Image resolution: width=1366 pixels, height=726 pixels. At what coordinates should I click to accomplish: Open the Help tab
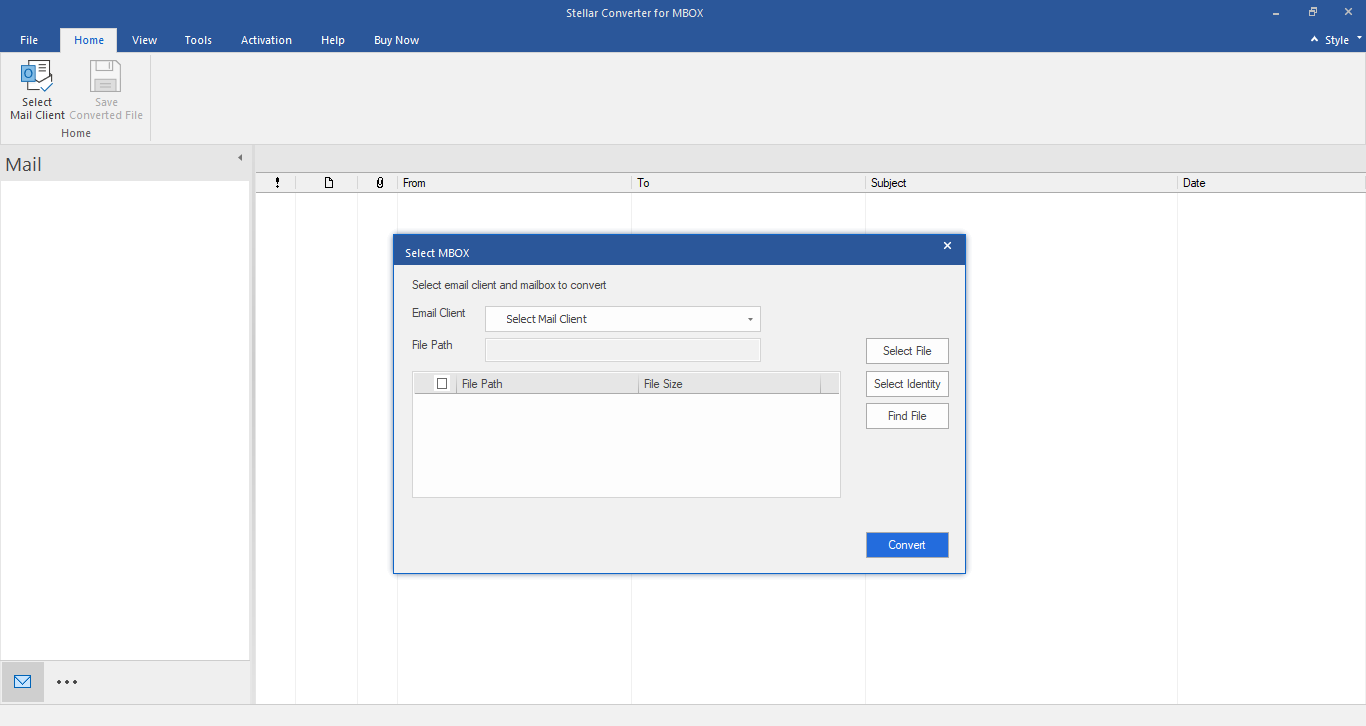[333, 40]
